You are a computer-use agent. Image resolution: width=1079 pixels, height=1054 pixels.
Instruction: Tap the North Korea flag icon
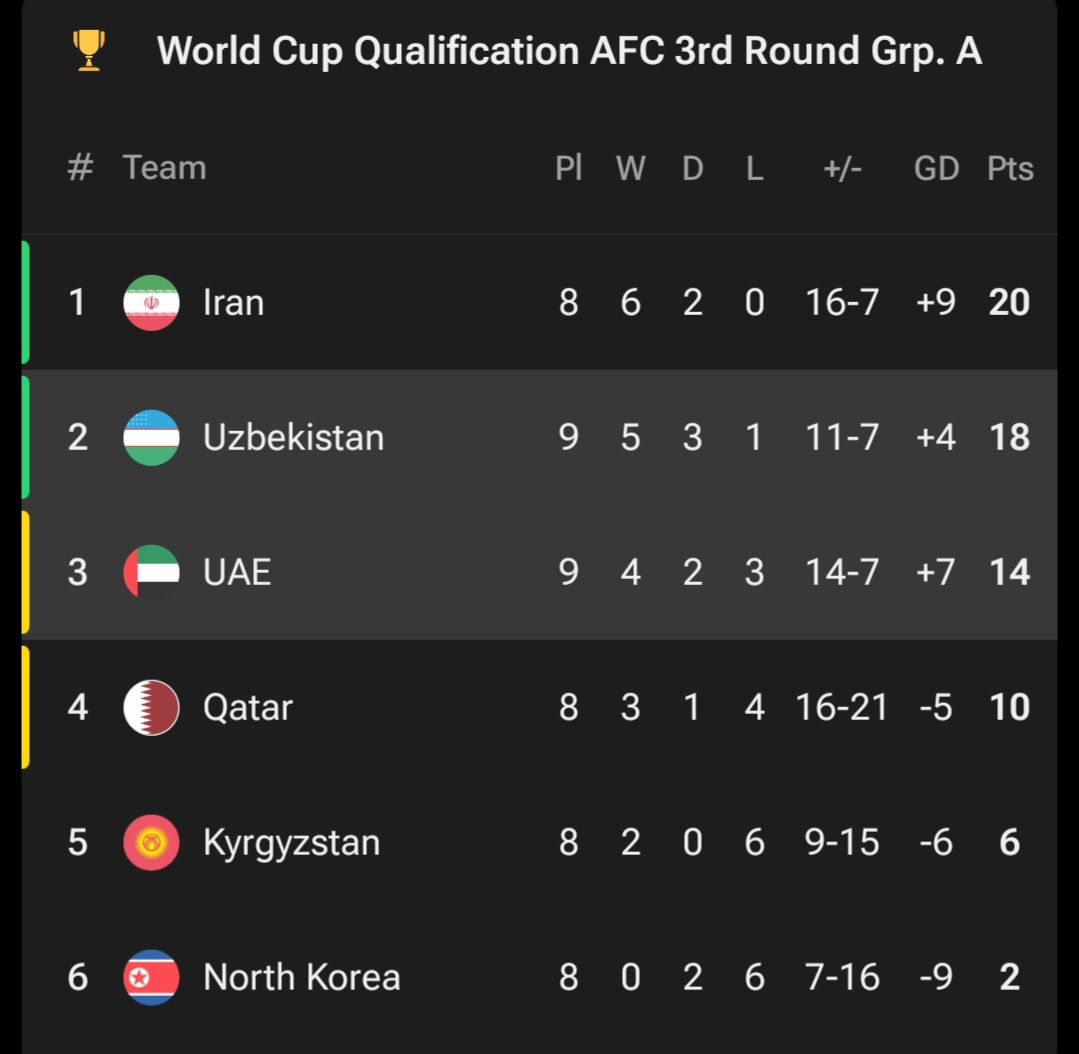pos(151,977)
